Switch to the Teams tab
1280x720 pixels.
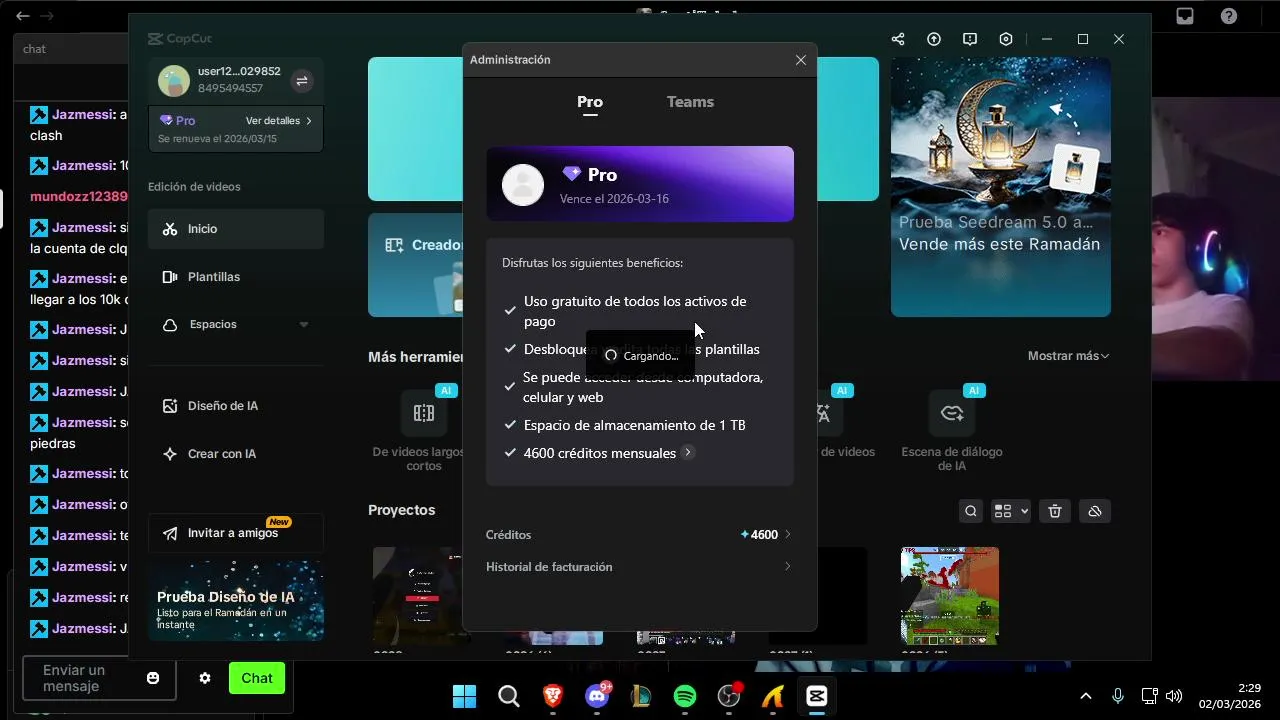[690, 102]
